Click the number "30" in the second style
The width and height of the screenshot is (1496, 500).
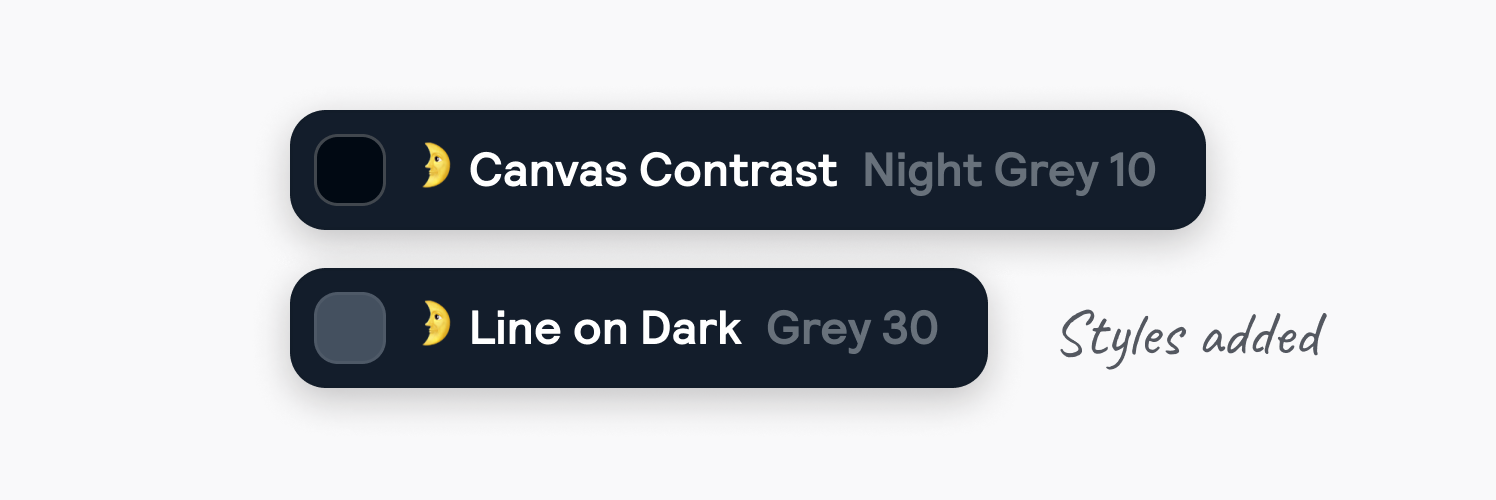910,329
